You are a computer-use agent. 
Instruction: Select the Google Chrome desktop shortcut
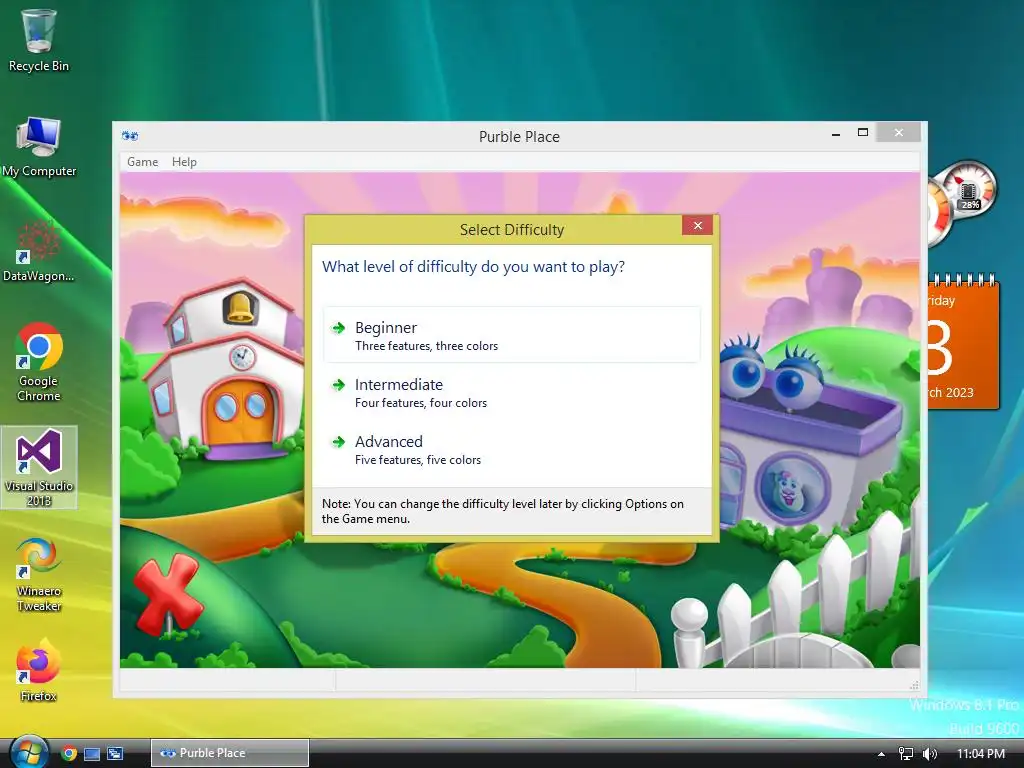(x=39, y=362)
